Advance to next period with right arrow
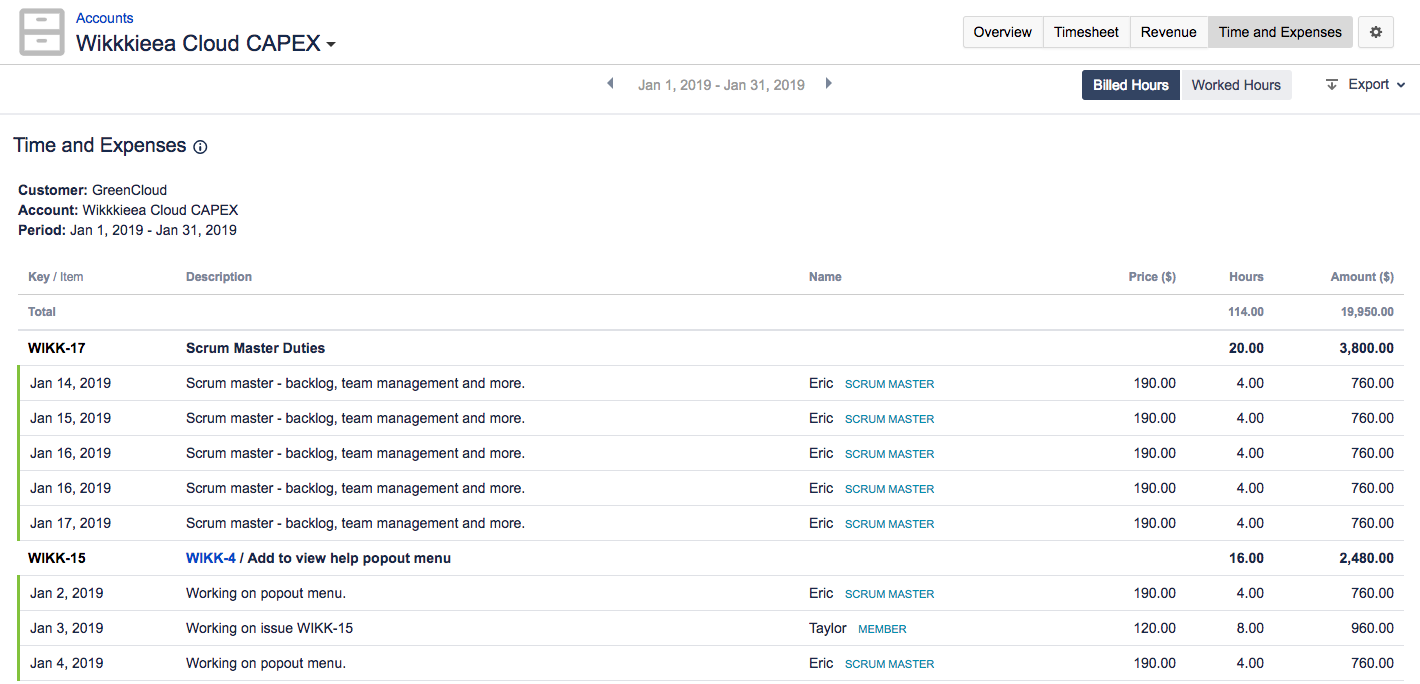The image size is (1420, 684). [x=828, y=84]
